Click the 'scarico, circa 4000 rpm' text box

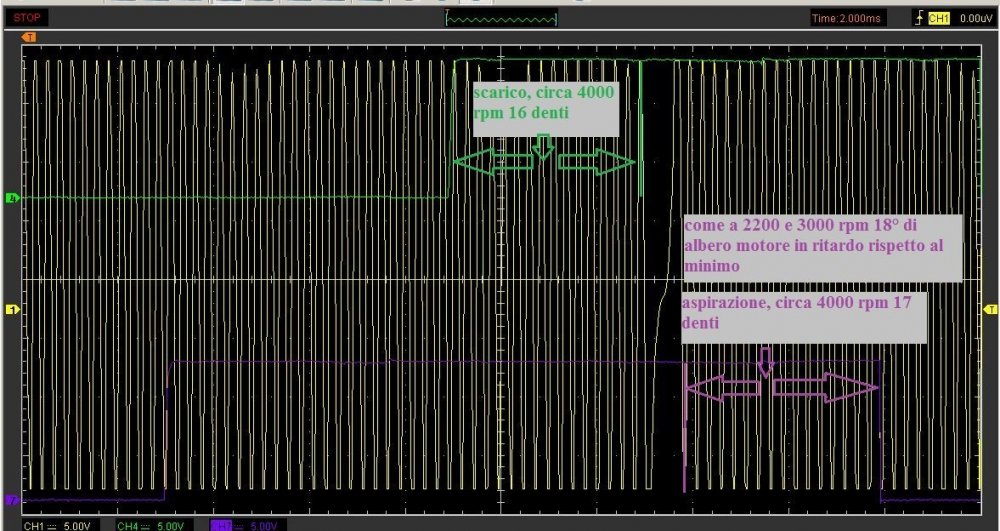click(545, 106)
